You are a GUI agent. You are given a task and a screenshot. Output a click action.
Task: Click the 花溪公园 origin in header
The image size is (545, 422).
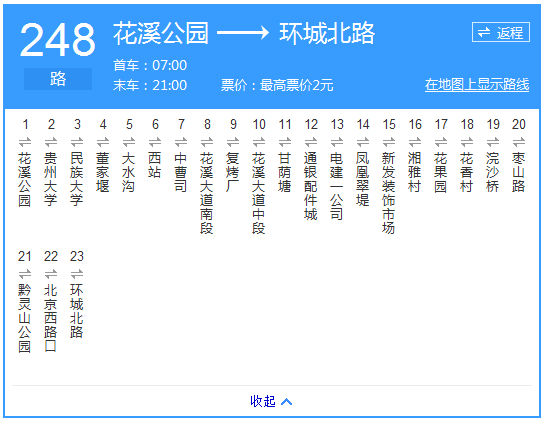[x=161, y=33]
